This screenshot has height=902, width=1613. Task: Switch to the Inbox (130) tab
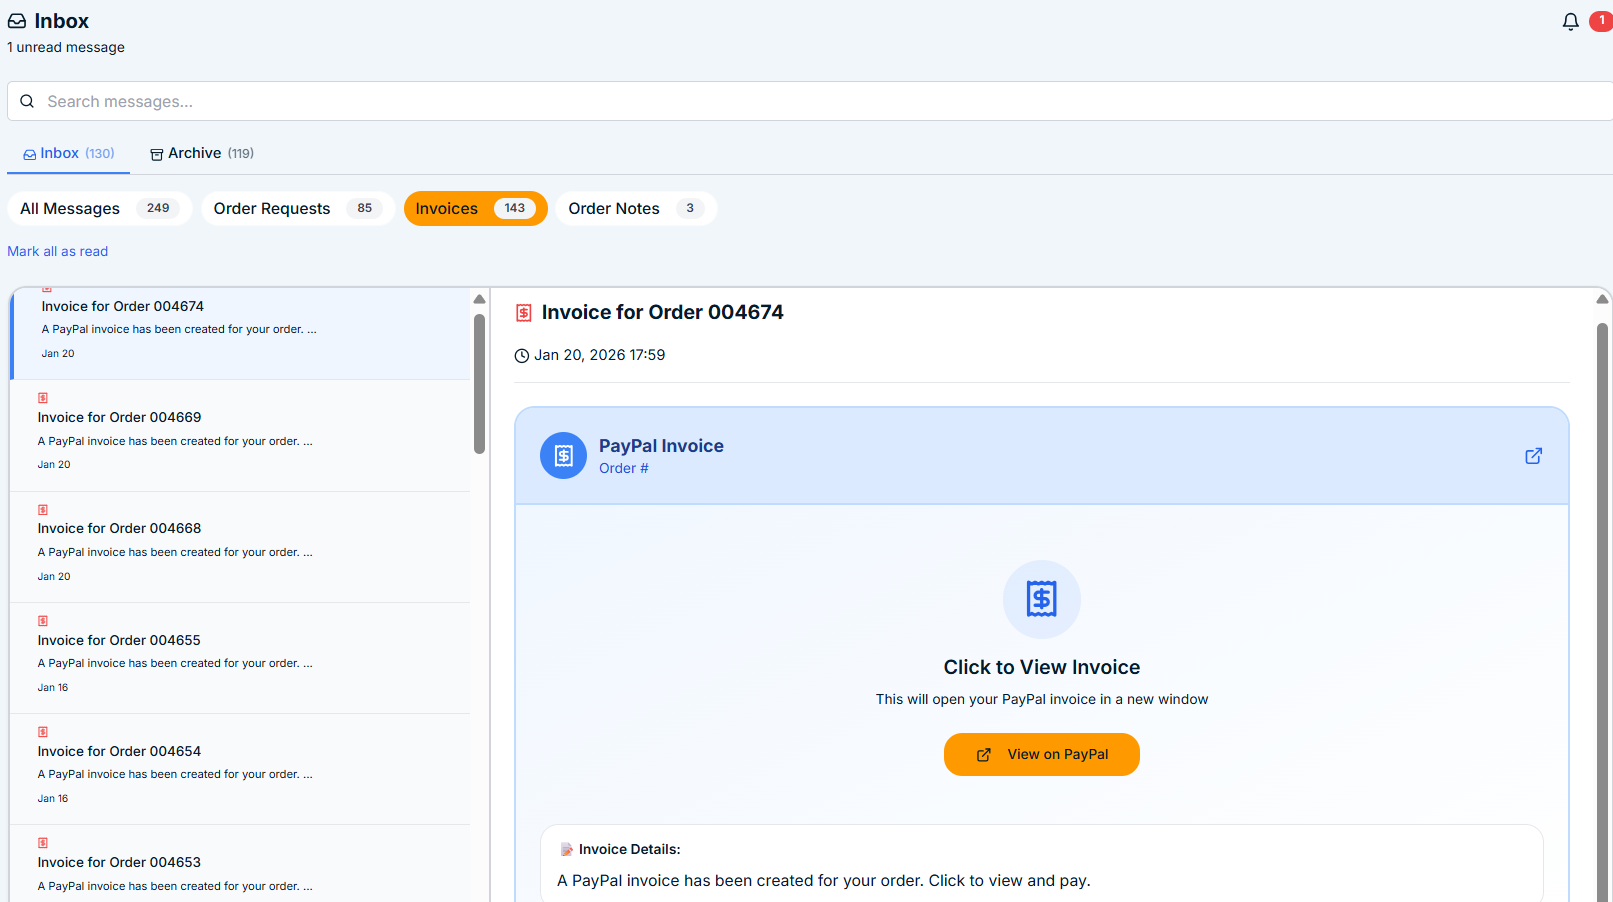pyautogui.click(x=69, y=153)
